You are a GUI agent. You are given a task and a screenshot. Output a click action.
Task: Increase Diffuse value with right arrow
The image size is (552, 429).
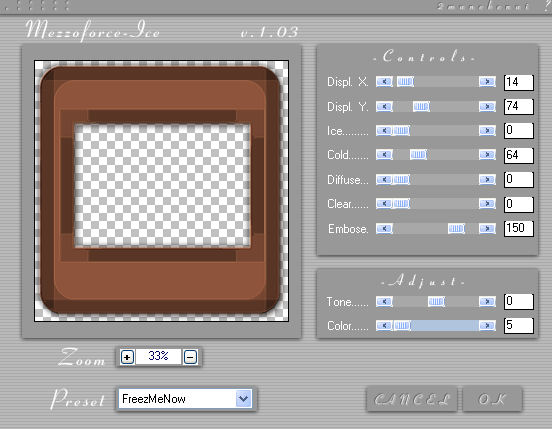(487, 179)
